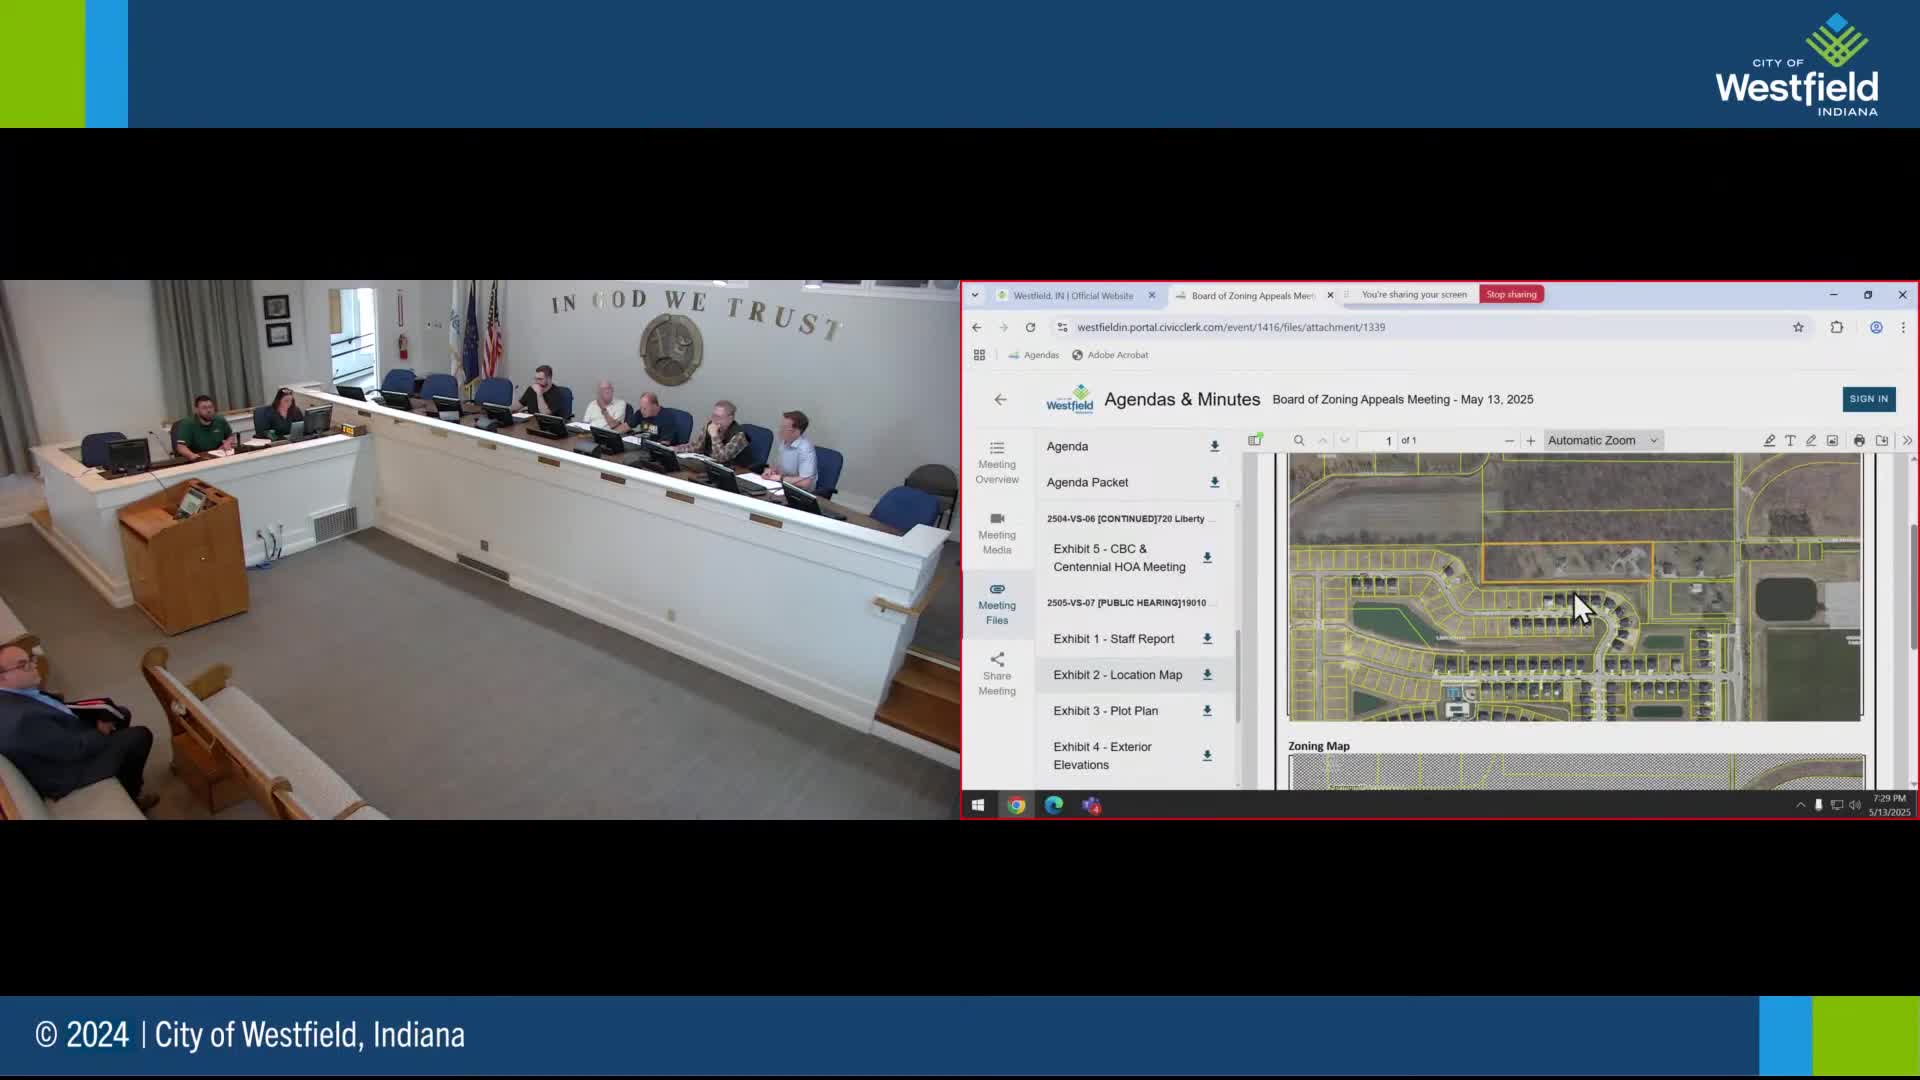This screenshot has height=1080, width=1920.
Task: Open Exhibit 3 - Plot Plan
Action: 1105,711
